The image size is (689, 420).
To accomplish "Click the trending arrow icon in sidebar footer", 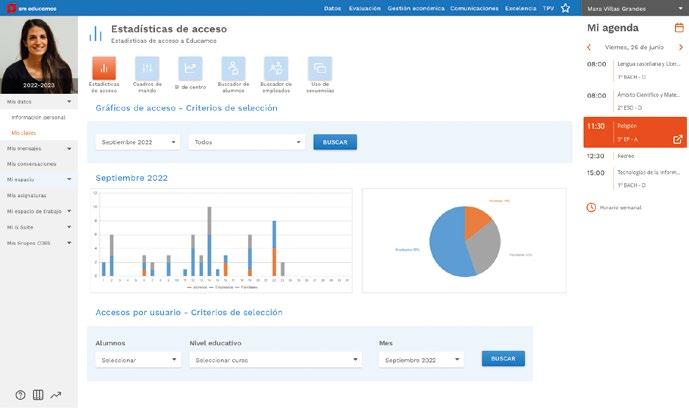I will [56, 395].
